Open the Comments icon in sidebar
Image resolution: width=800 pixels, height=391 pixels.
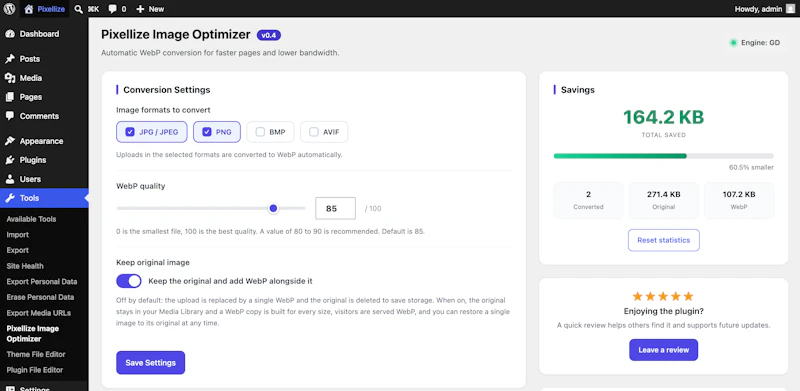click(x=10, y=116)
